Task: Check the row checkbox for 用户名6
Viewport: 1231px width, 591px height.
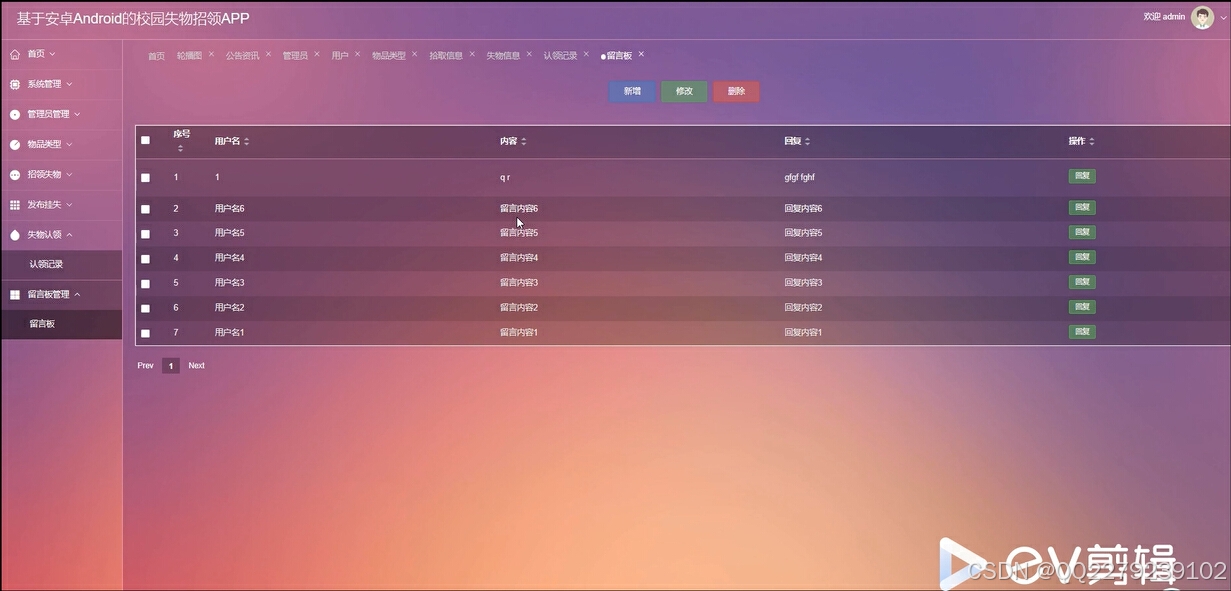Action: coord(145,207)
